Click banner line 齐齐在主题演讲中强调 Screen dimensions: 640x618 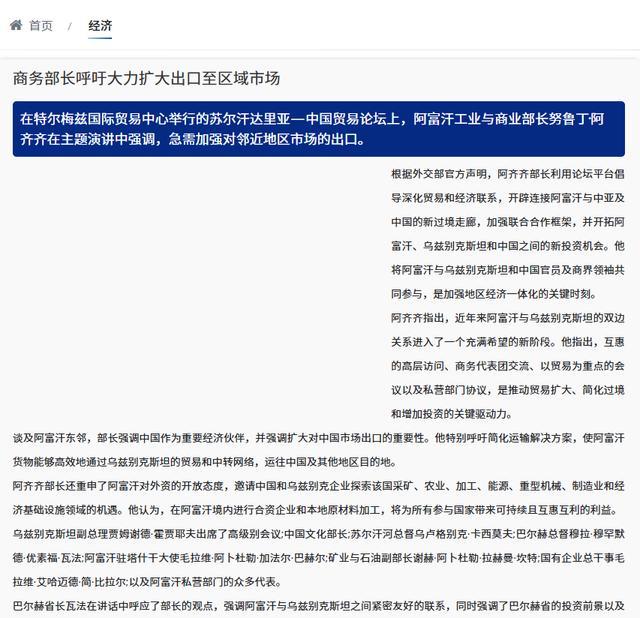(193, 139)
